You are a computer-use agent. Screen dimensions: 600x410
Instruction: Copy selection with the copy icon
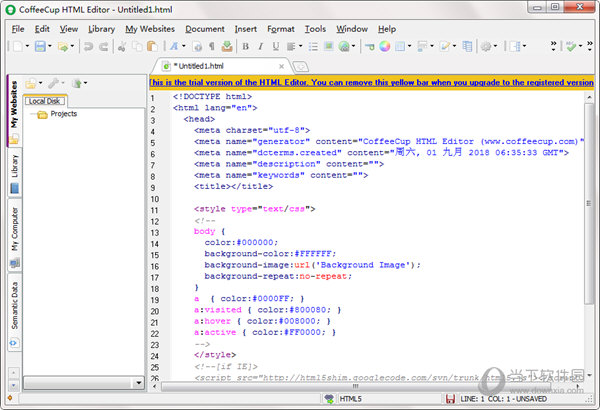(137, 47)
